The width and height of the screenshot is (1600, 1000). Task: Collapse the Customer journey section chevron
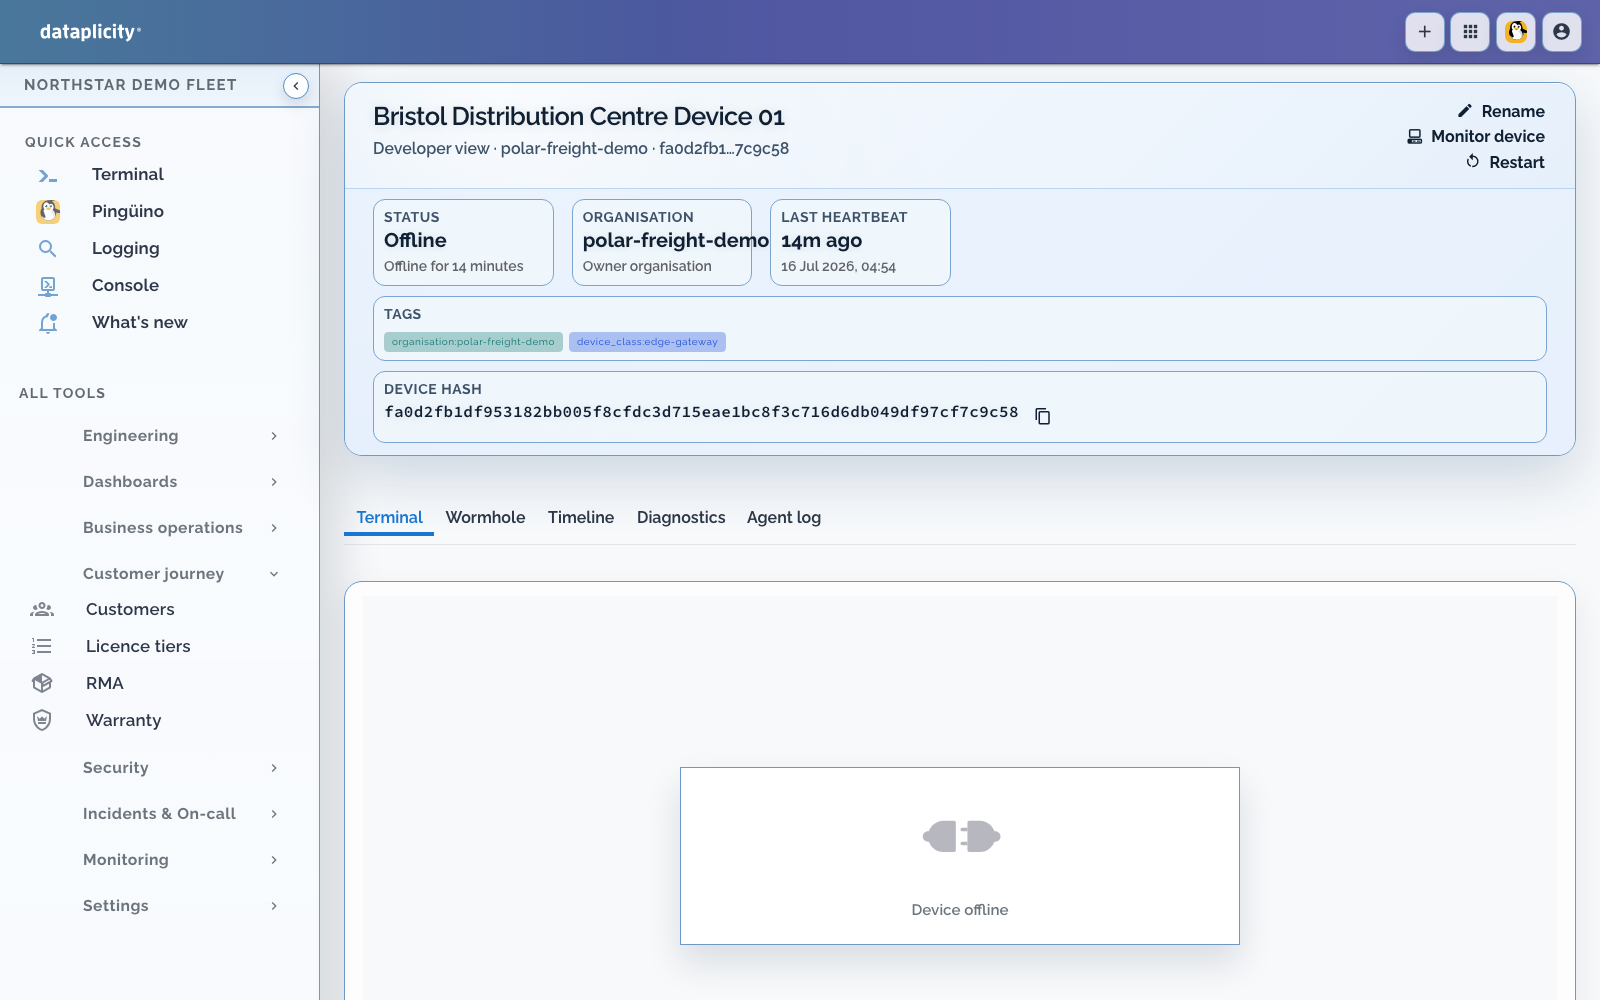(274, 574)
